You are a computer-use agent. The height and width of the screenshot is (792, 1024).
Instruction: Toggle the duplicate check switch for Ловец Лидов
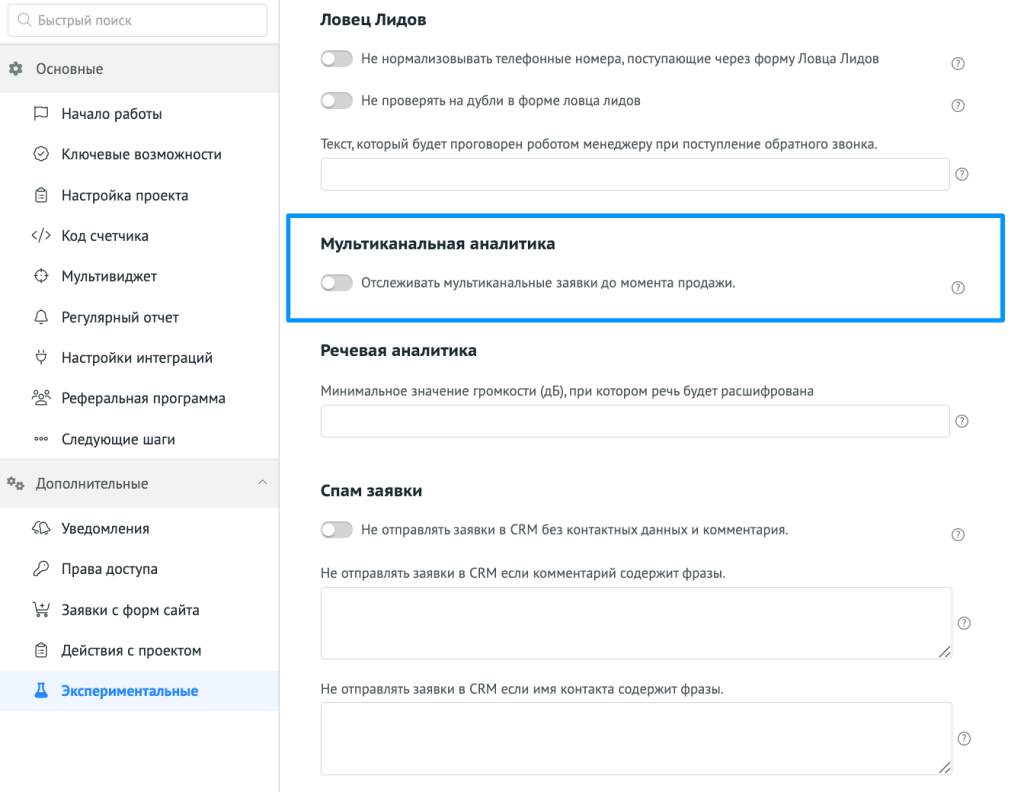337,100
